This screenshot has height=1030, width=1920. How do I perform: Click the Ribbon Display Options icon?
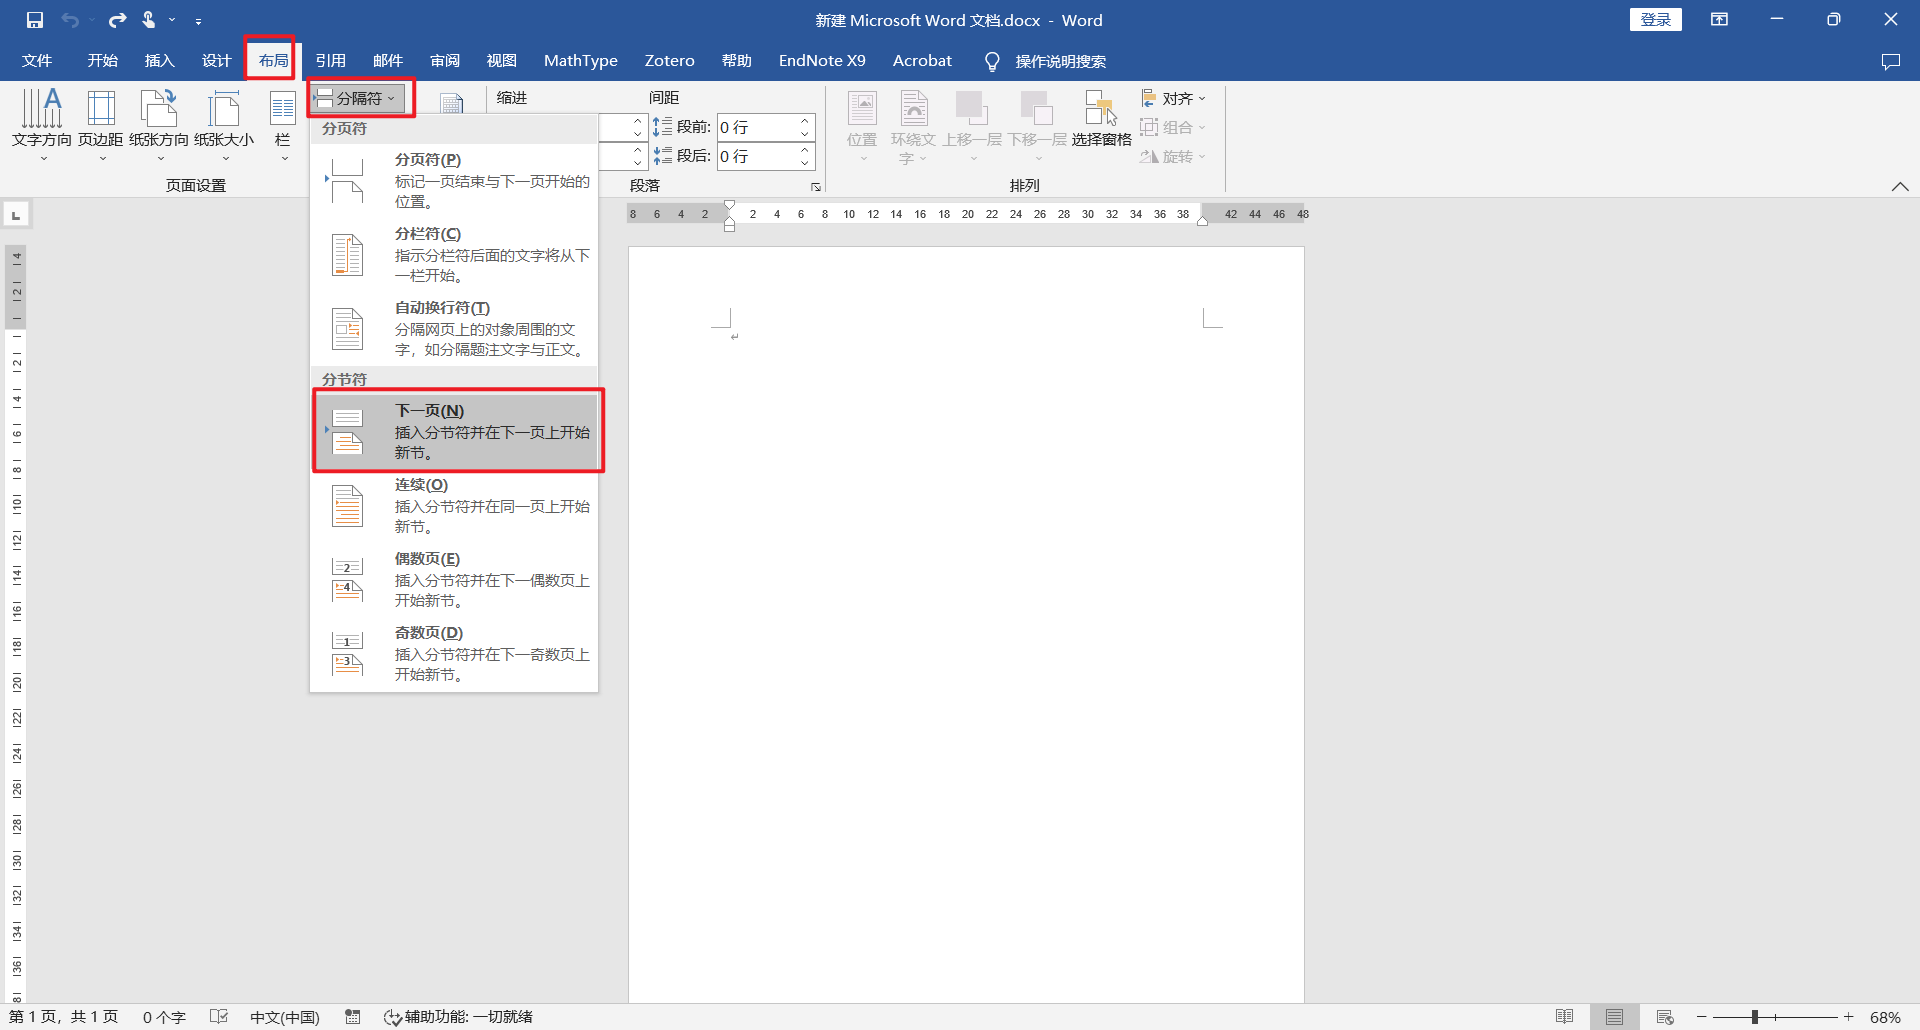coord(1719,20)
